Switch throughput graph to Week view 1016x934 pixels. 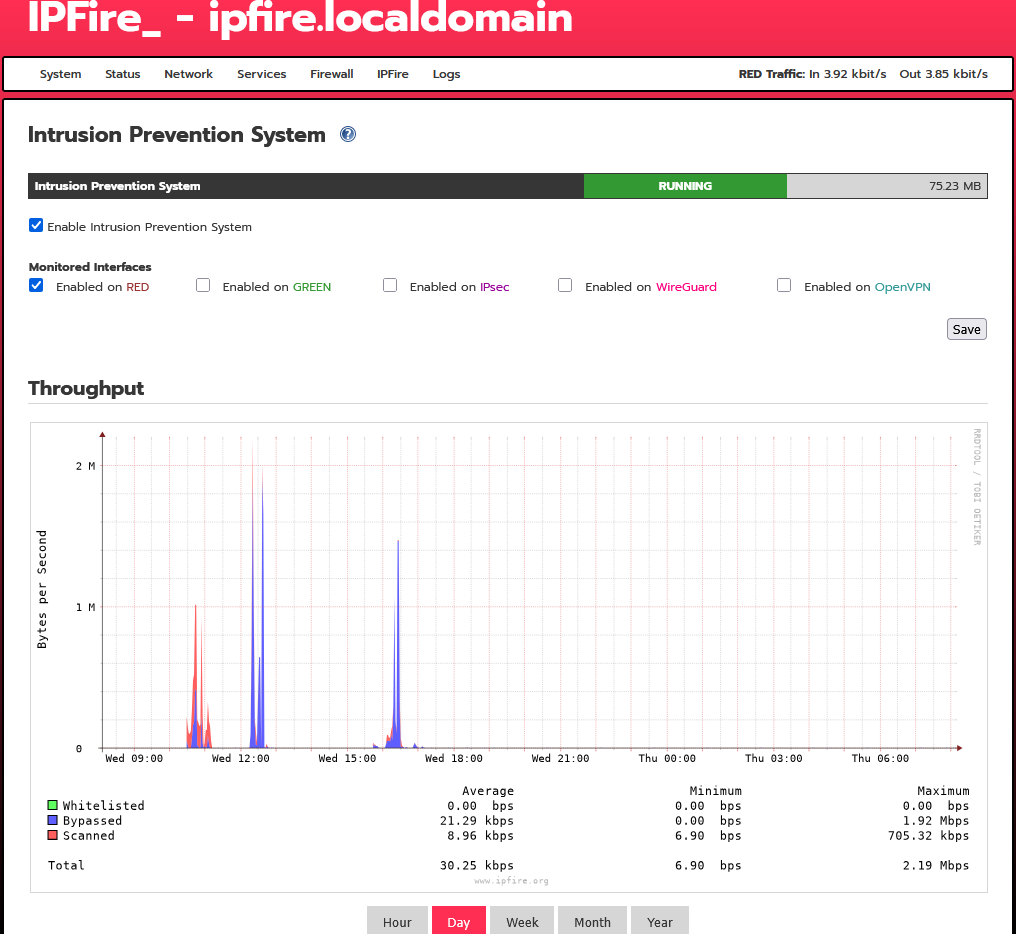pyautogui.click(x=522, y=922)
